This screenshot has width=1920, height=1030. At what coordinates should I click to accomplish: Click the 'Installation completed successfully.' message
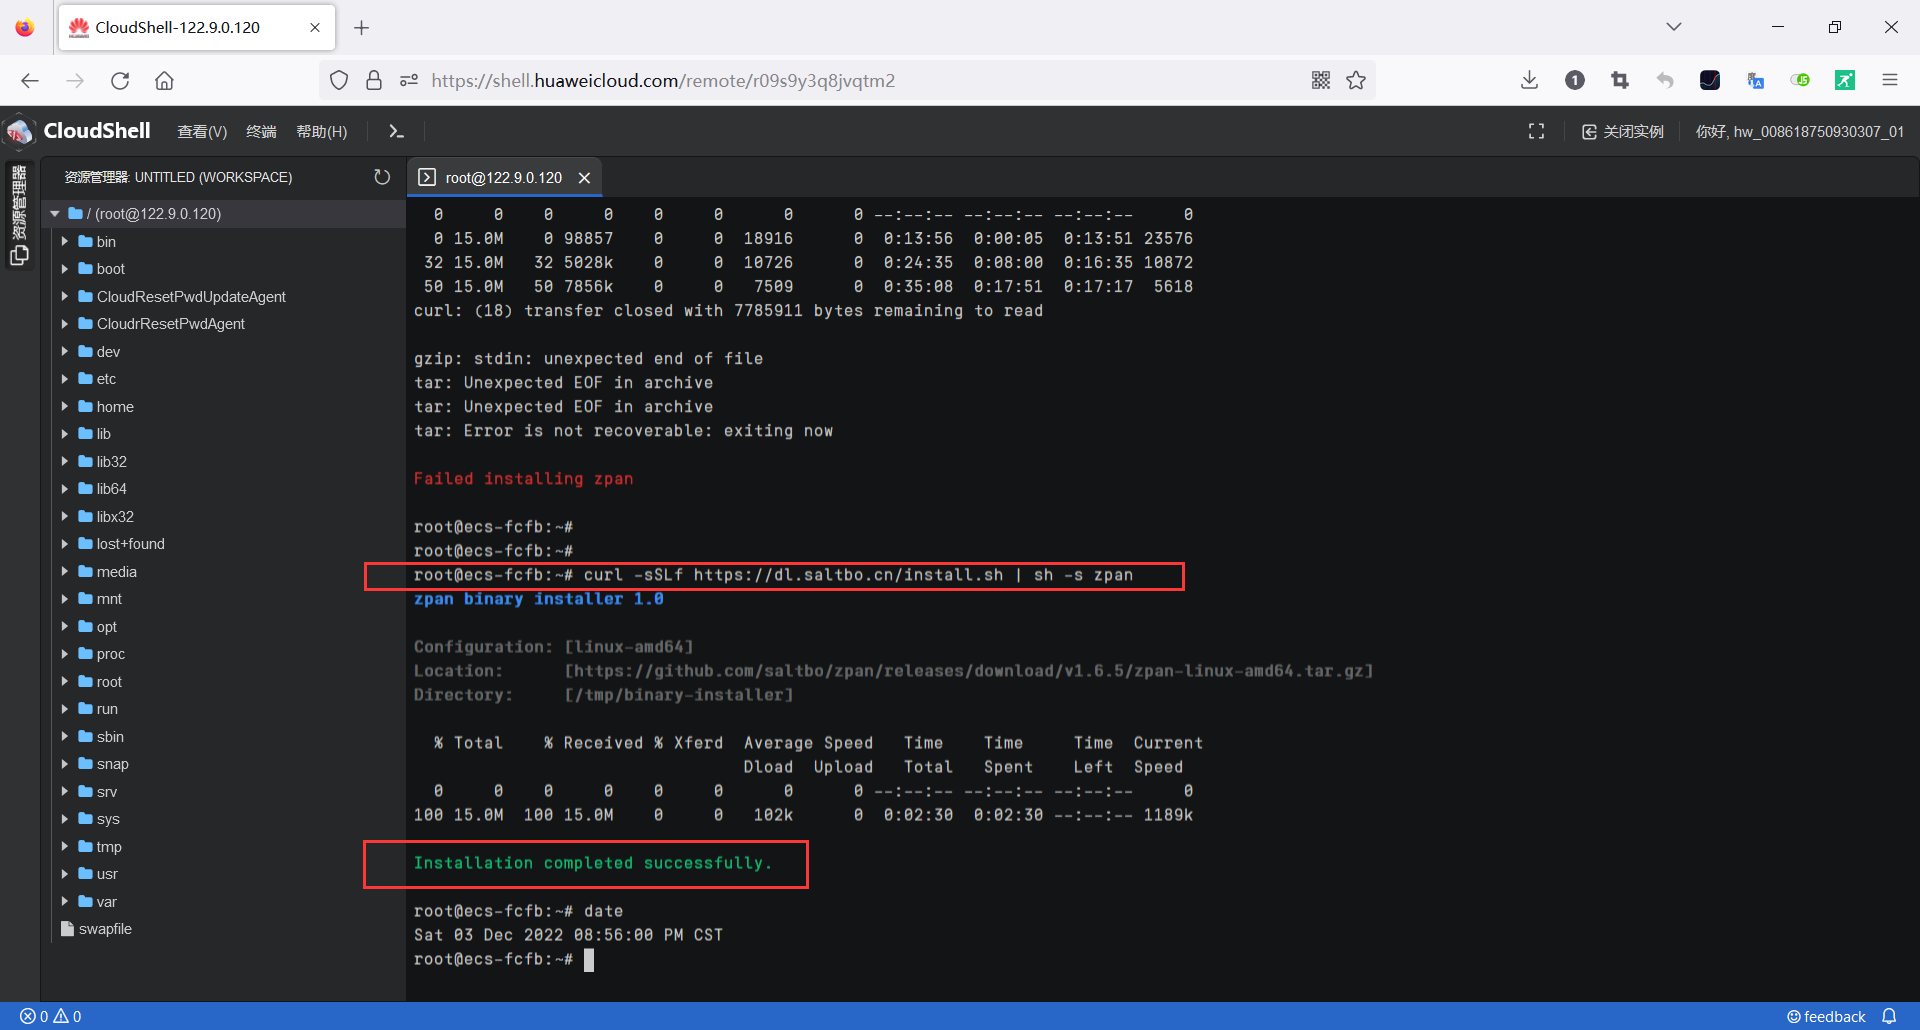tap(593, 863)
